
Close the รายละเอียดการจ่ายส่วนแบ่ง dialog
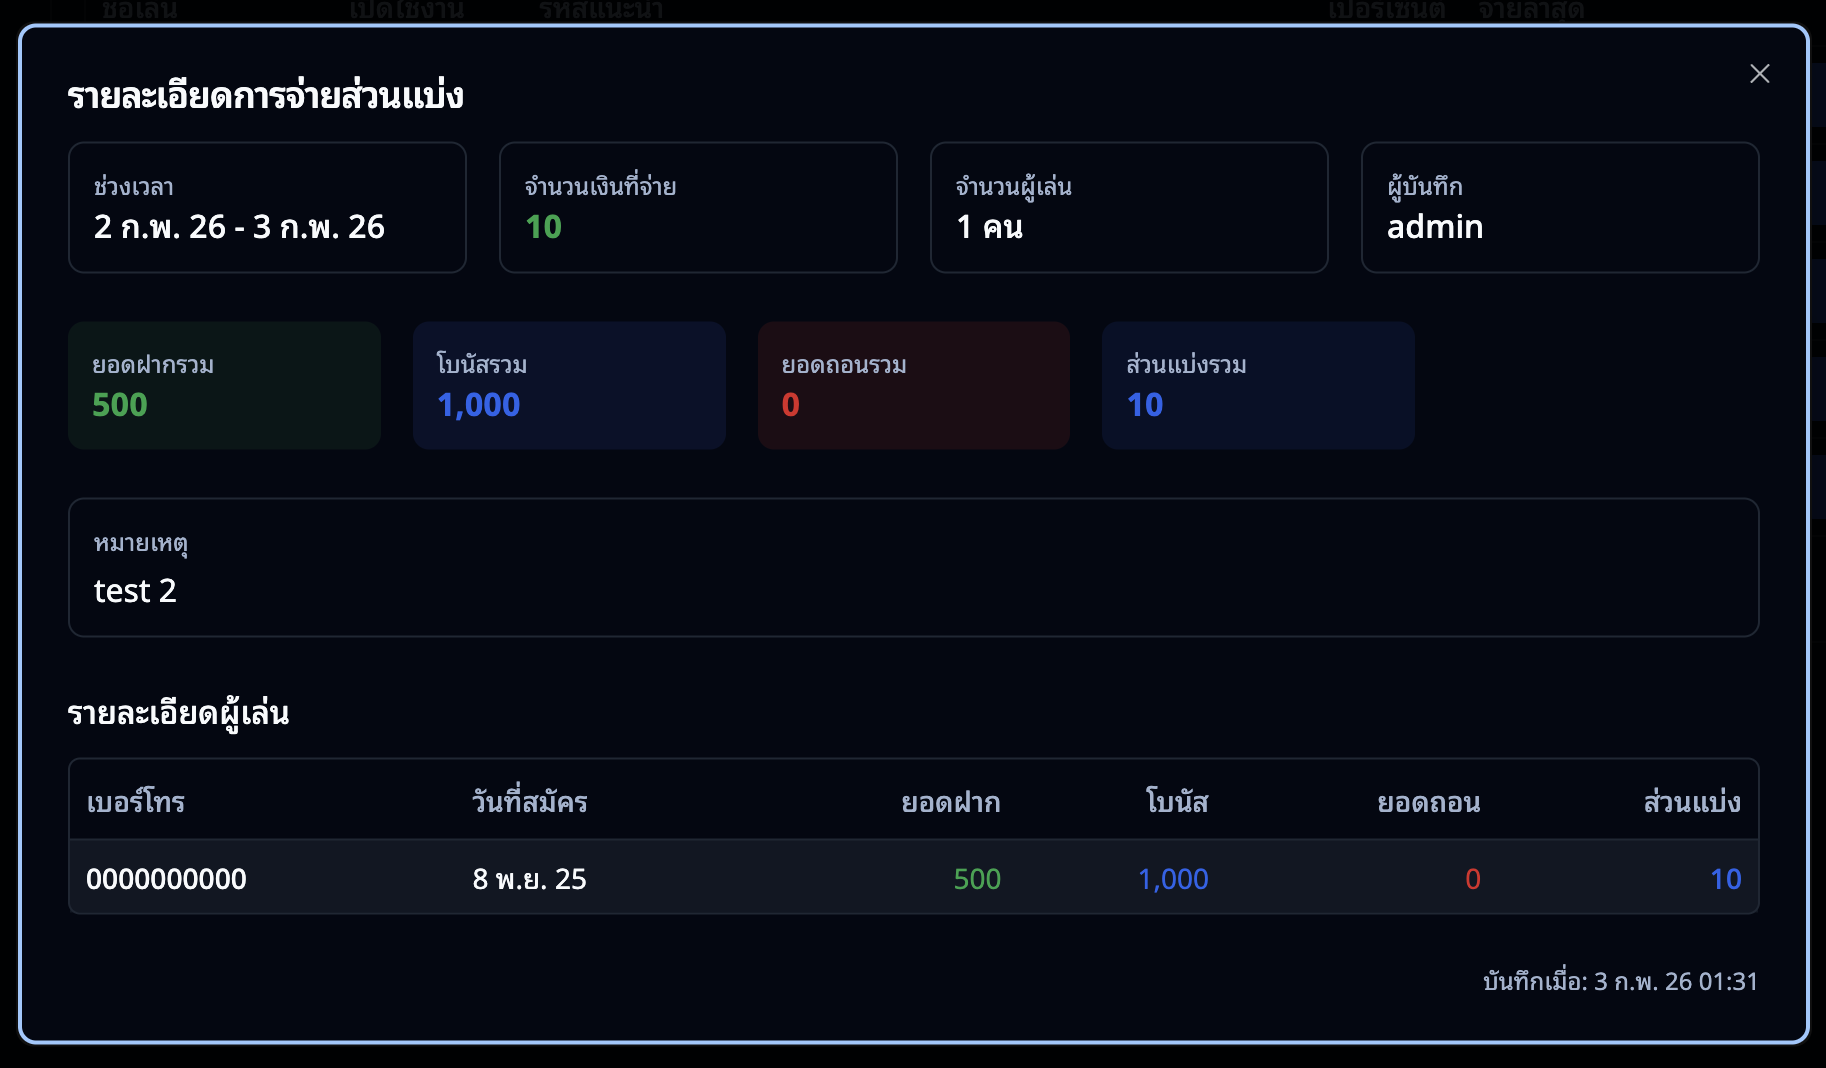(x=1759, y=74)
